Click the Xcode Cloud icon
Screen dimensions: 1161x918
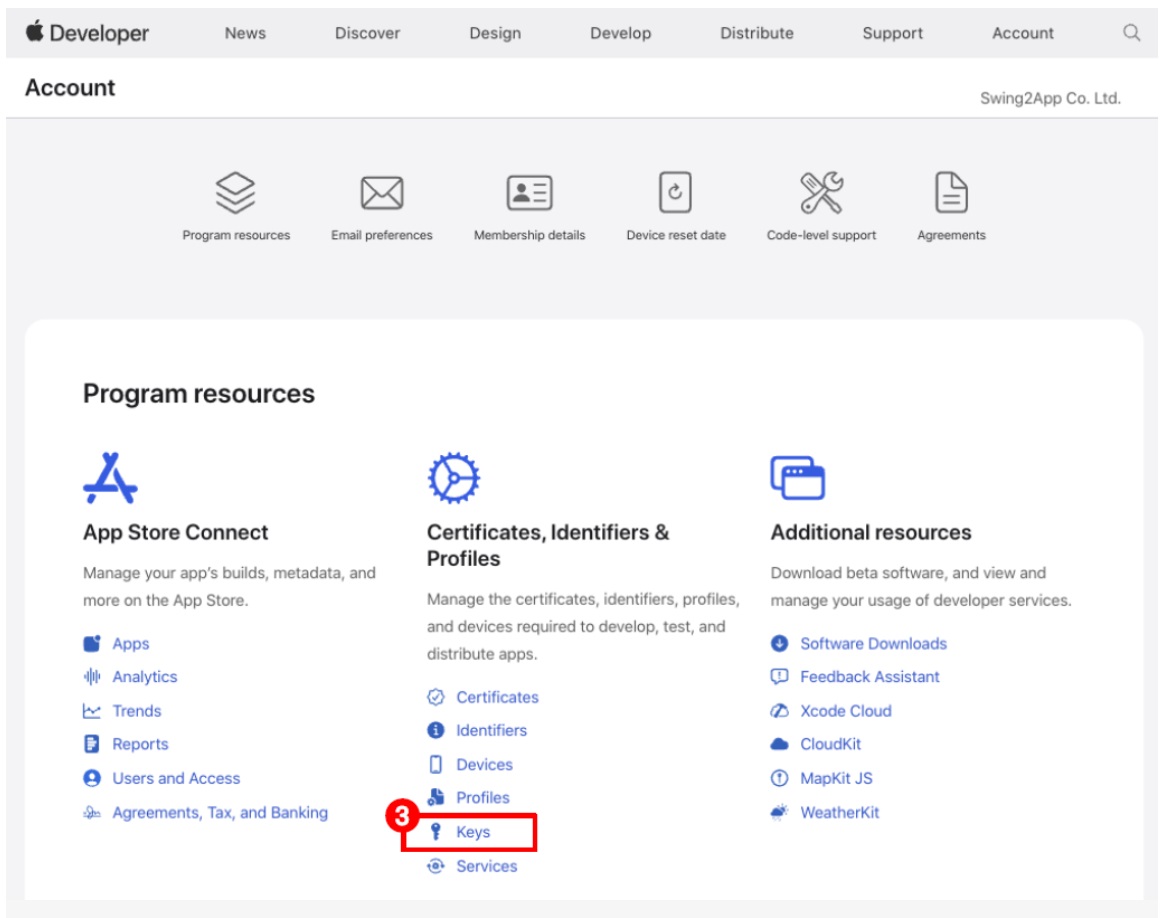coord(780,711)
